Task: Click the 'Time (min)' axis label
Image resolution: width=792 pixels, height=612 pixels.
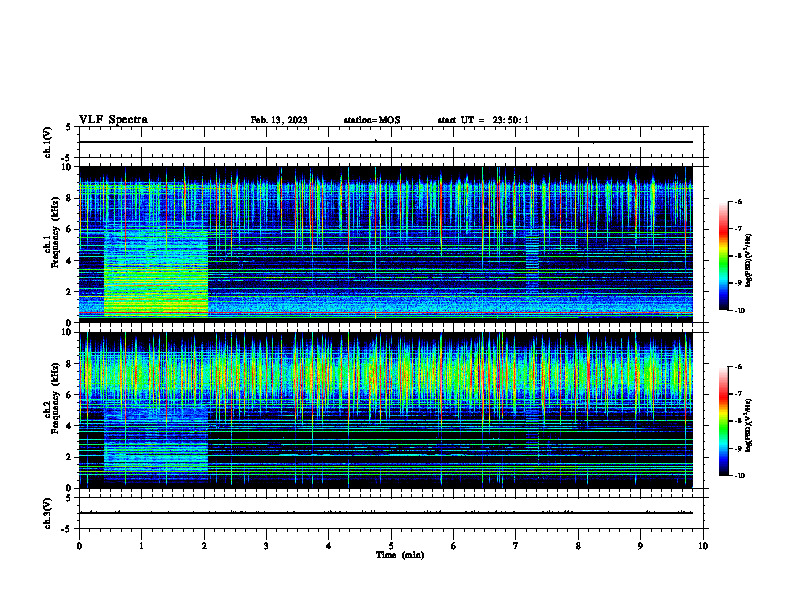Action: click(x=400, y=555)
